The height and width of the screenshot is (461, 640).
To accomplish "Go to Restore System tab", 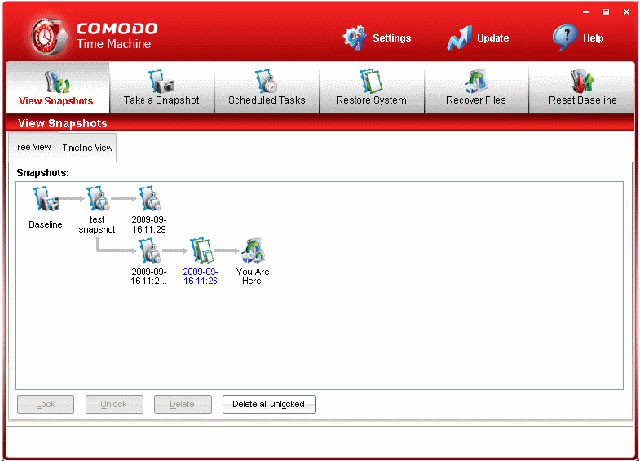I will click(x=371, y=88).
